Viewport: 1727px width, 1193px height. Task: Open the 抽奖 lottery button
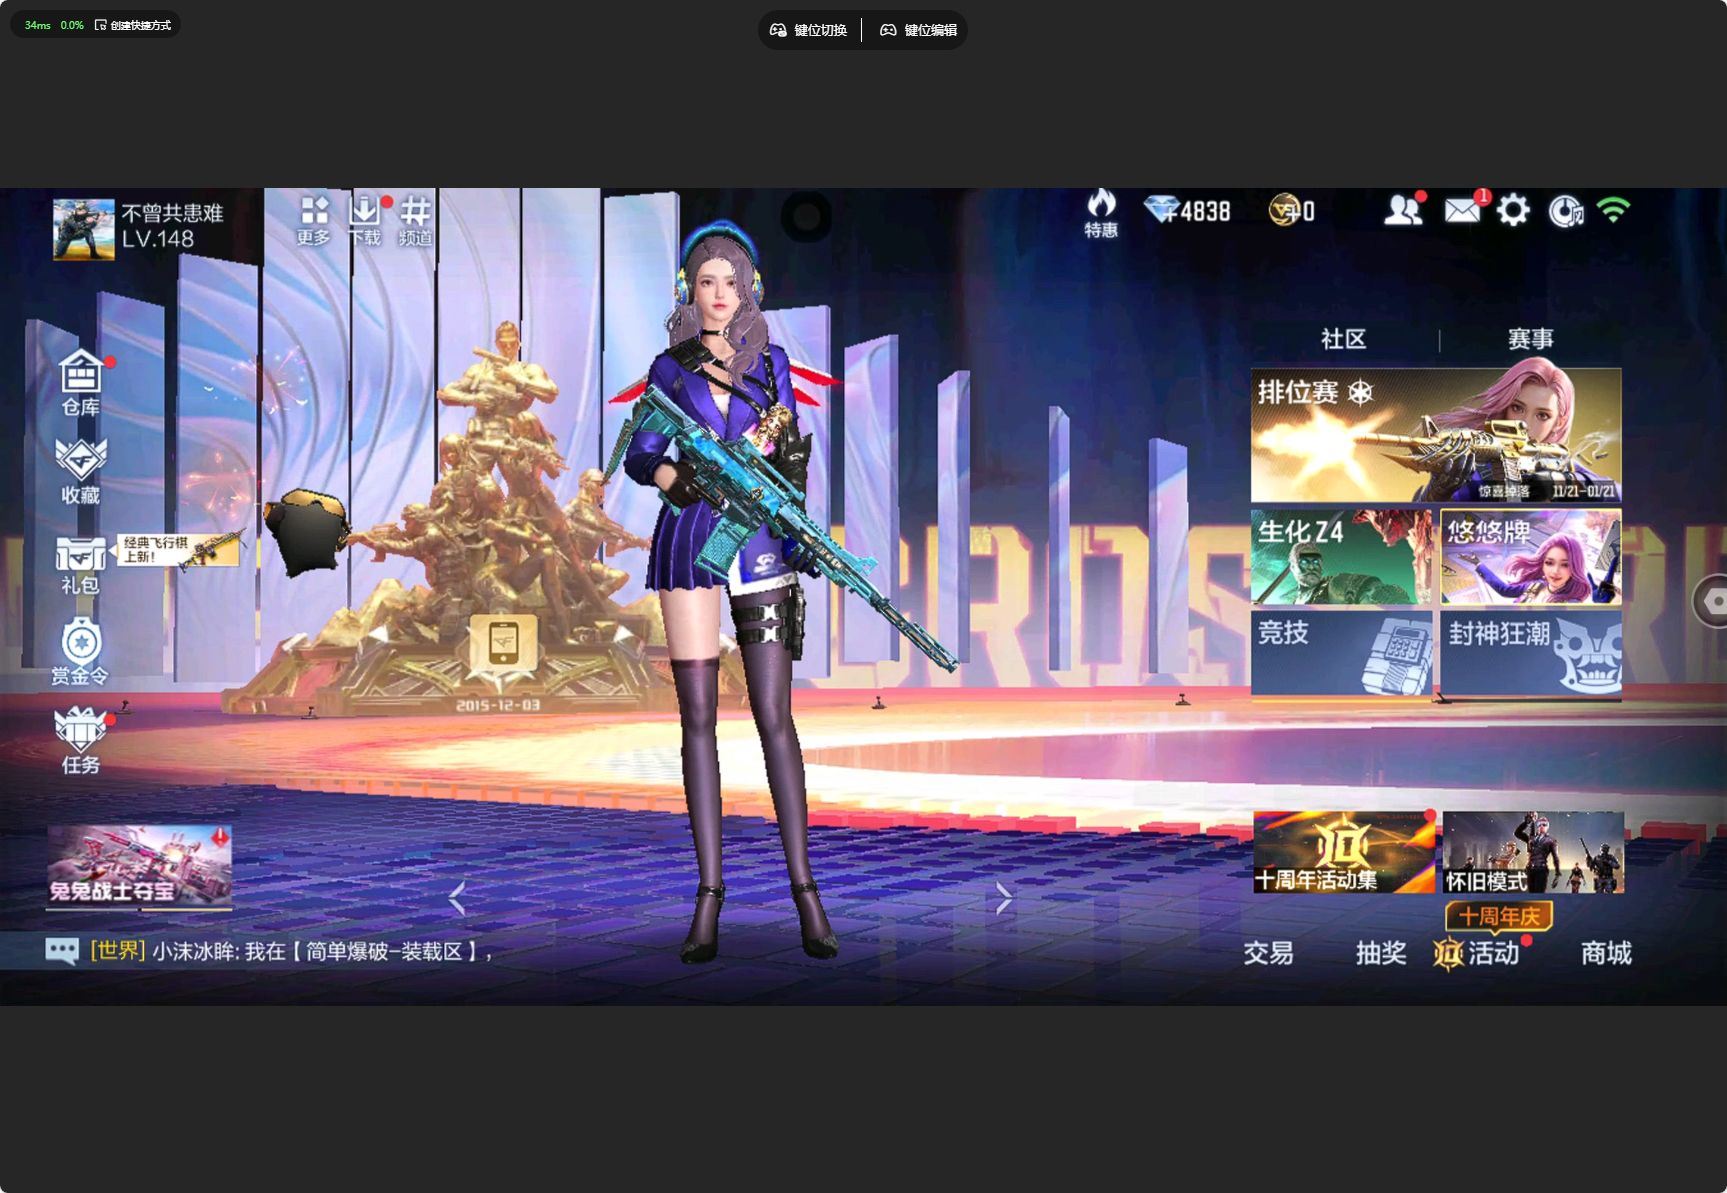(x=1381, y=953)
